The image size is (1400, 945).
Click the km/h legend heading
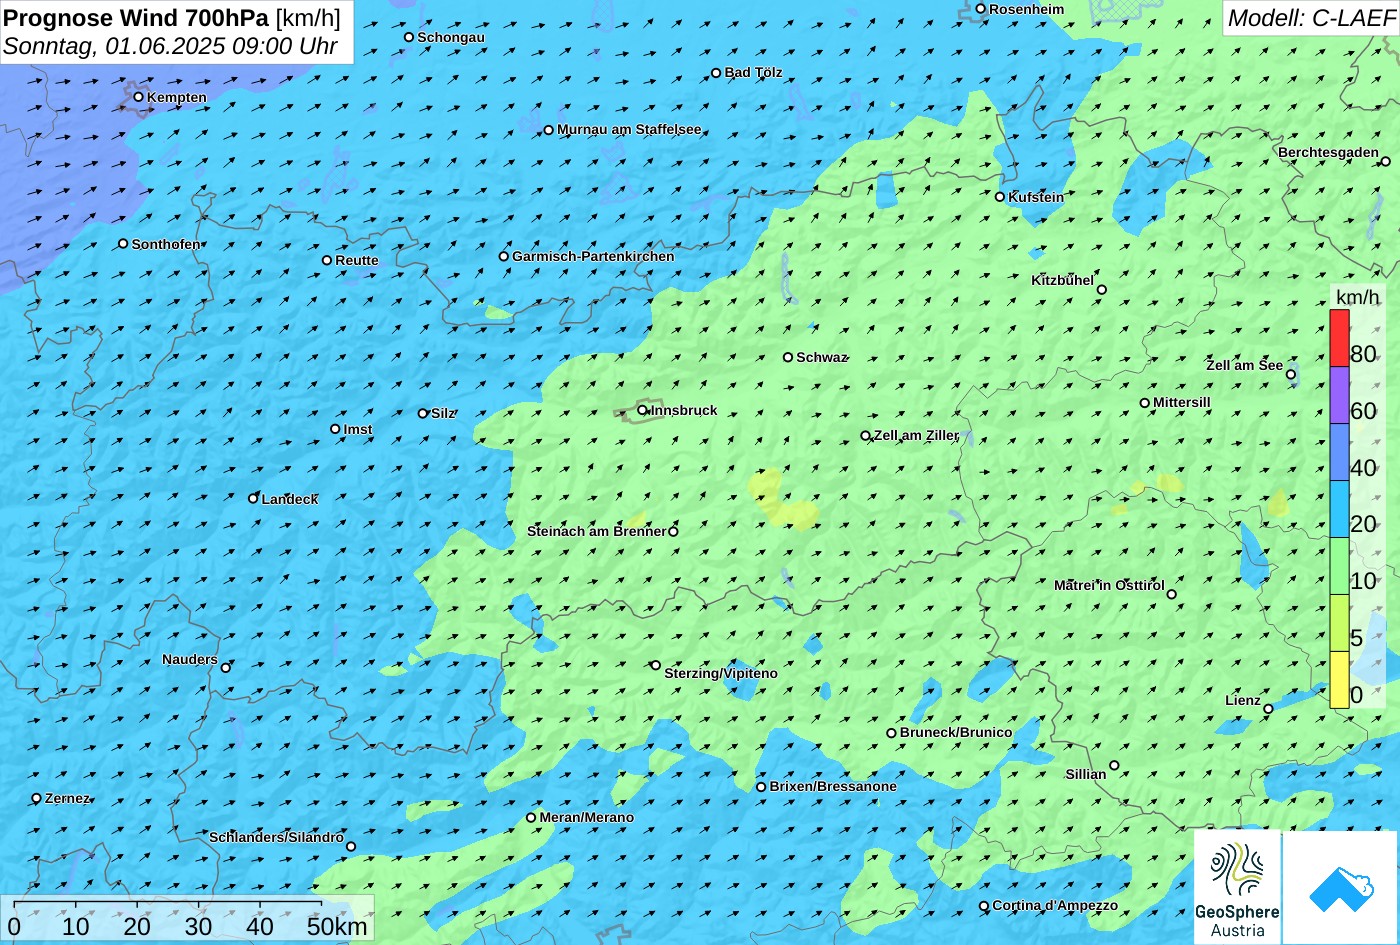tap(1357, 297)
